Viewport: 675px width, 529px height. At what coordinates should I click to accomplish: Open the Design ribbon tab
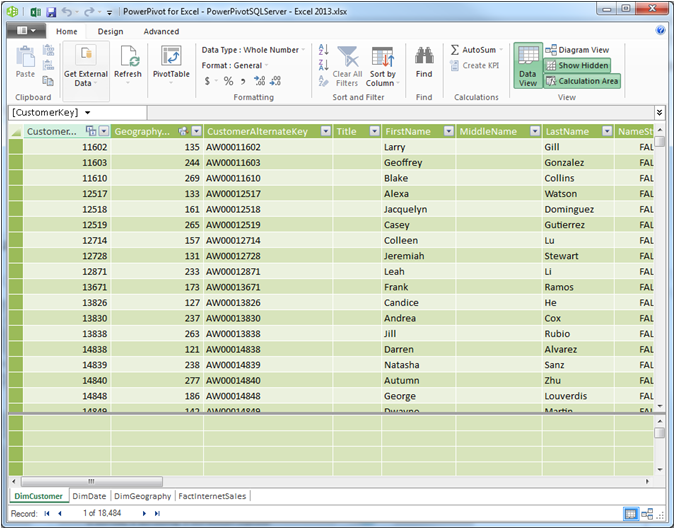coord(110,31)
